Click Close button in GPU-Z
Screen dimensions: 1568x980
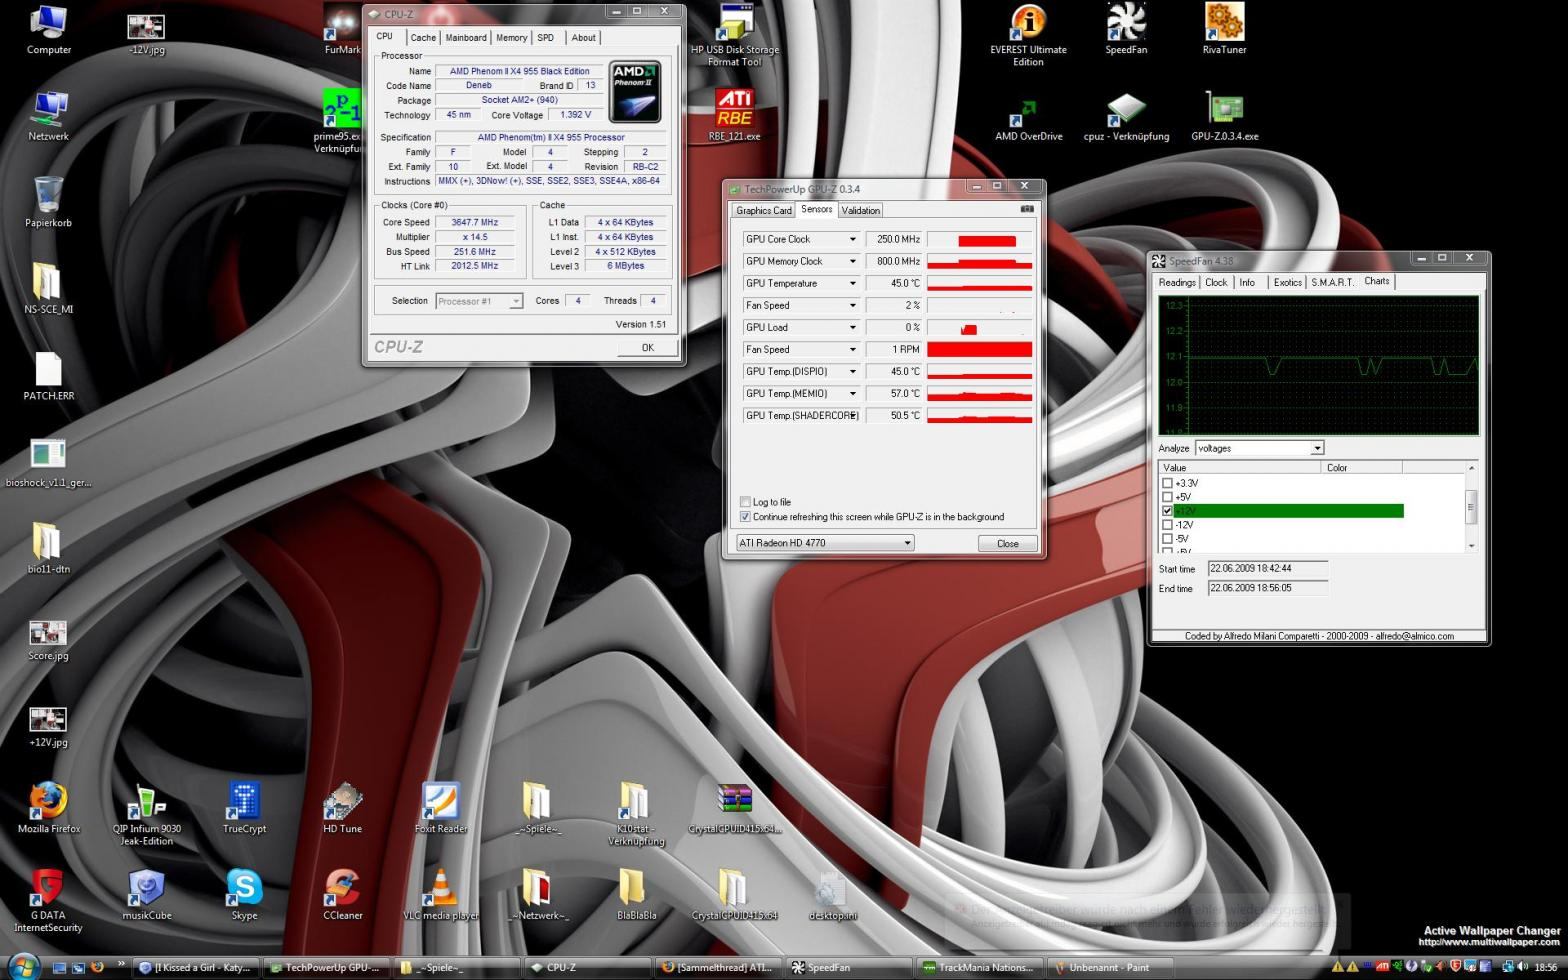1007,543
